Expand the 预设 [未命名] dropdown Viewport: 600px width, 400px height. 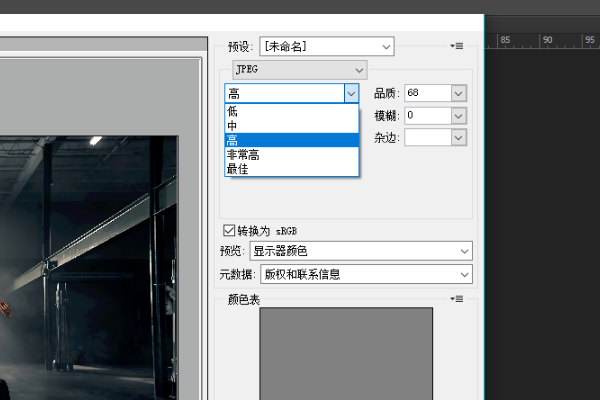click(x=326, y=46)
